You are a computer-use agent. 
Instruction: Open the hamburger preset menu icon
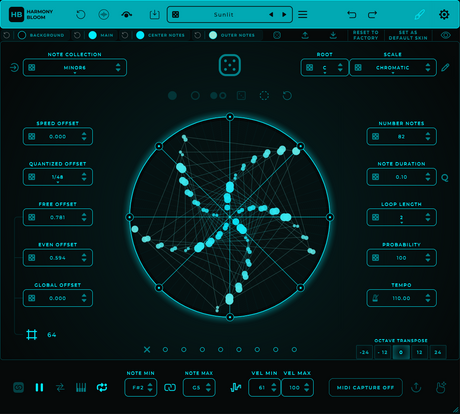303,15
